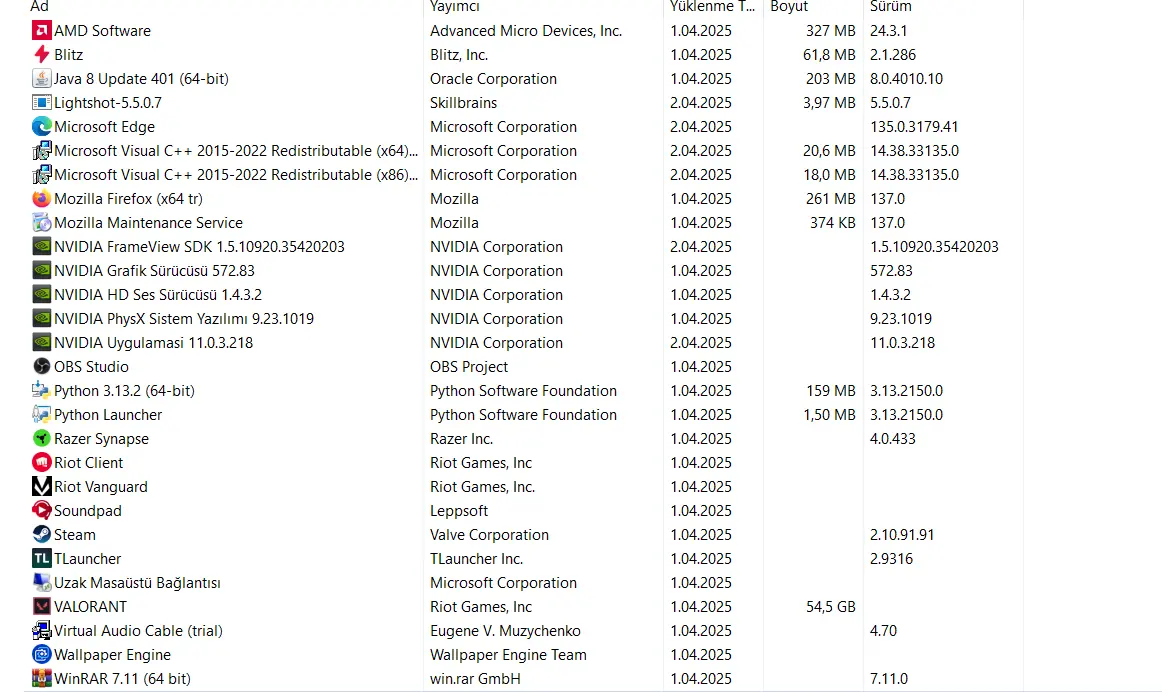Viewport: 1162px width, 692px height.
Task: Select the Steam program name
Action: point(75,535)
